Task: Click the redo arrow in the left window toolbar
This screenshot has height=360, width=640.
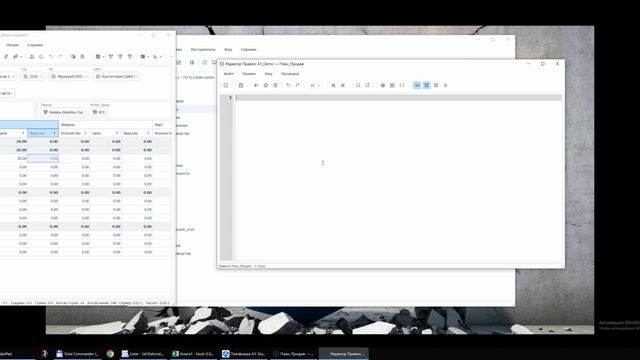Action: (60, 57)
